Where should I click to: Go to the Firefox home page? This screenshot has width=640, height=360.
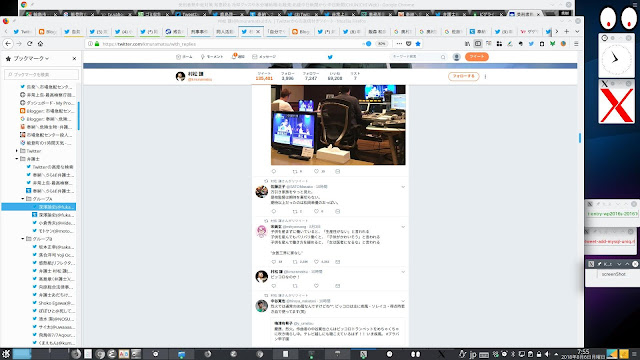[x=40, y=44]
